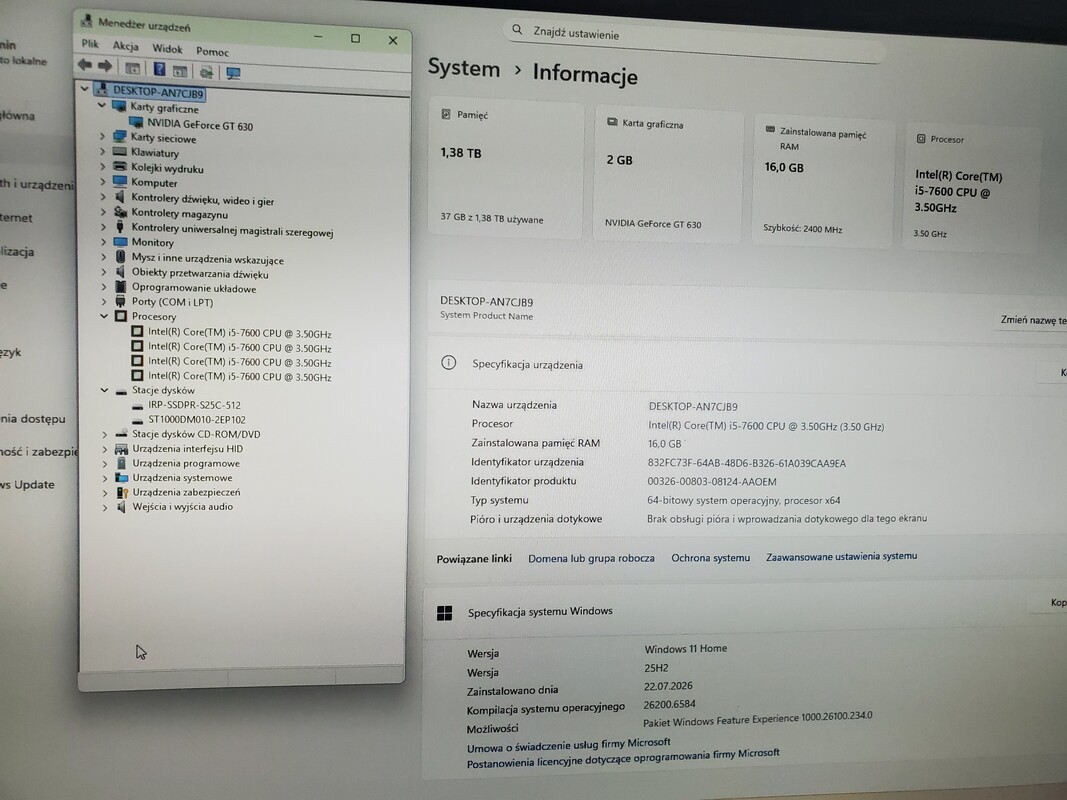Click the Kontrolery dźwięku, wideo i gier icon
Screen dimensions: 1067x800
click(120, 197)
